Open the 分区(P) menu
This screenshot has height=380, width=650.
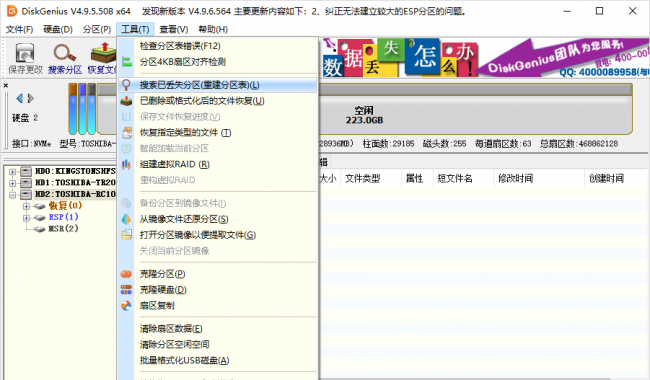pyautogui.click(x=97, y=29)
